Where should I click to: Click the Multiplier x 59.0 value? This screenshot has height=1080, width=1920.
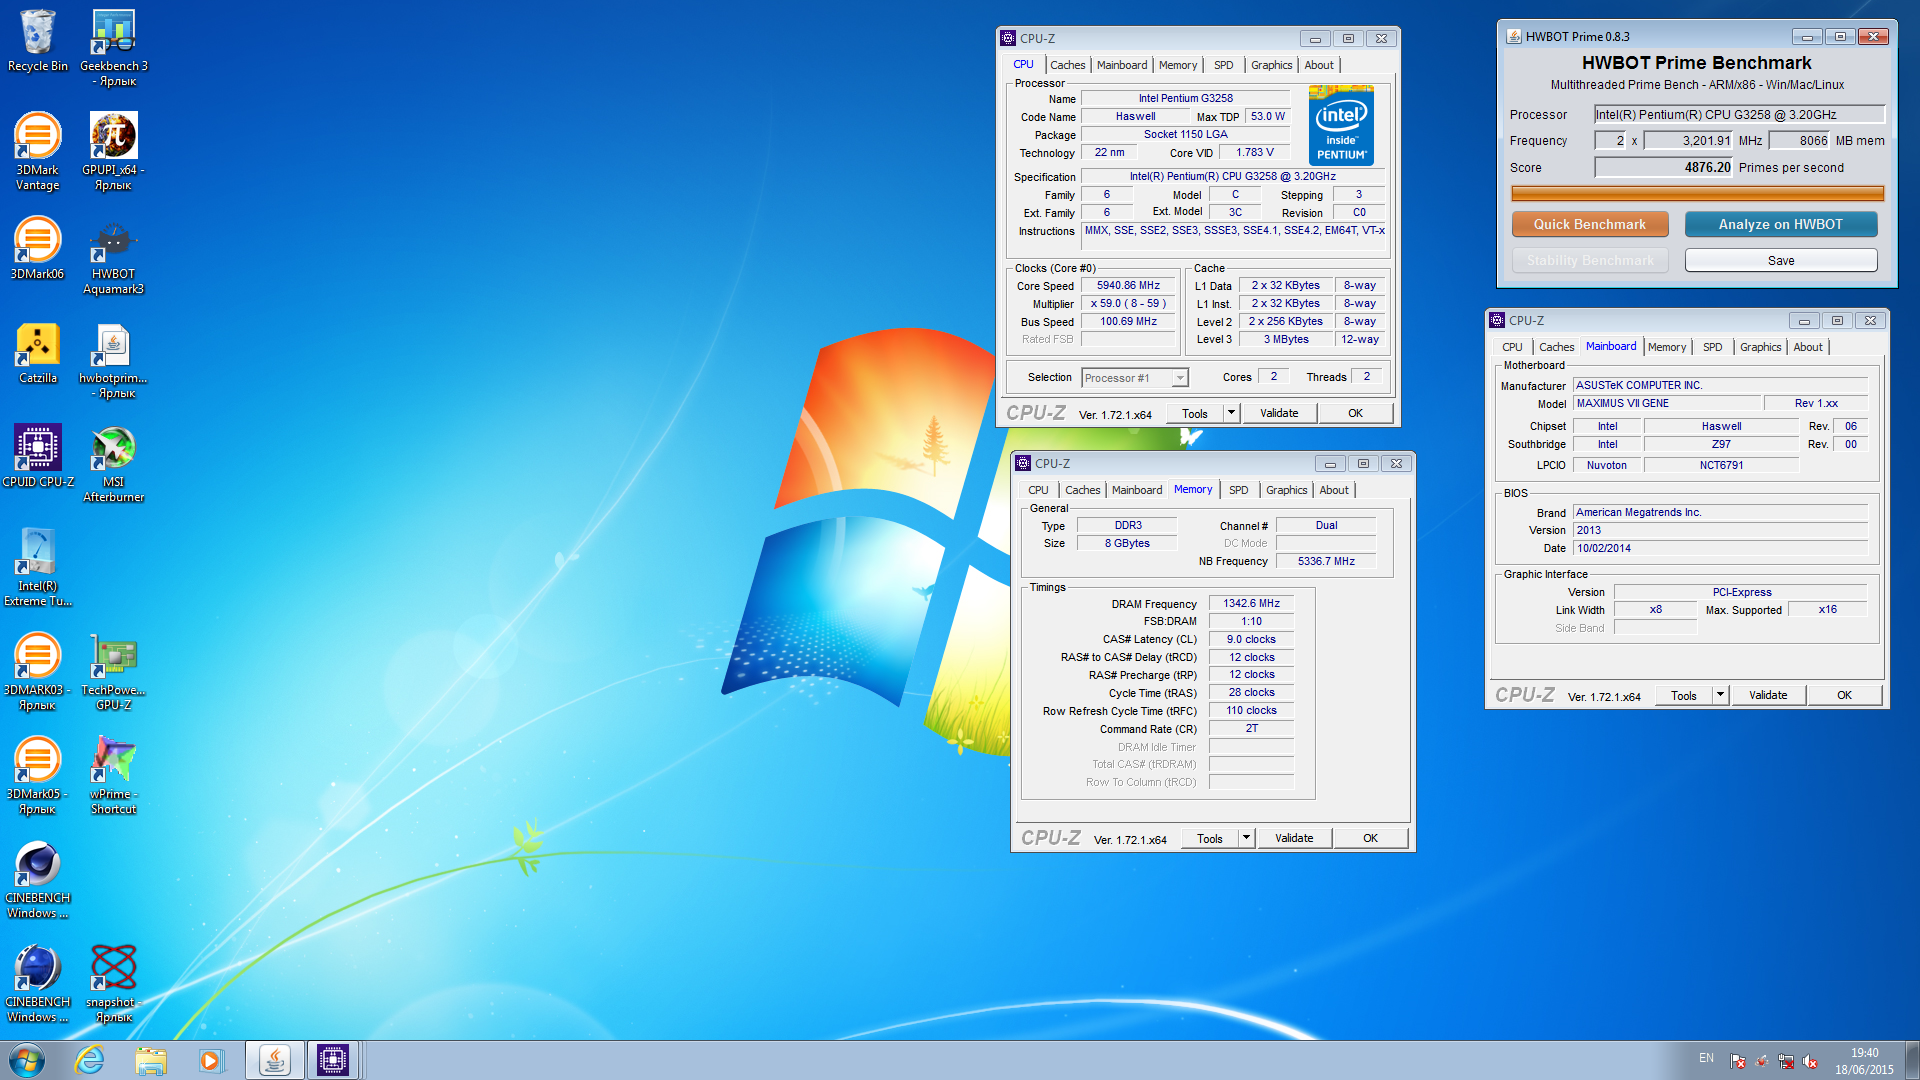pyautogui.click(x=1128, y=304)
